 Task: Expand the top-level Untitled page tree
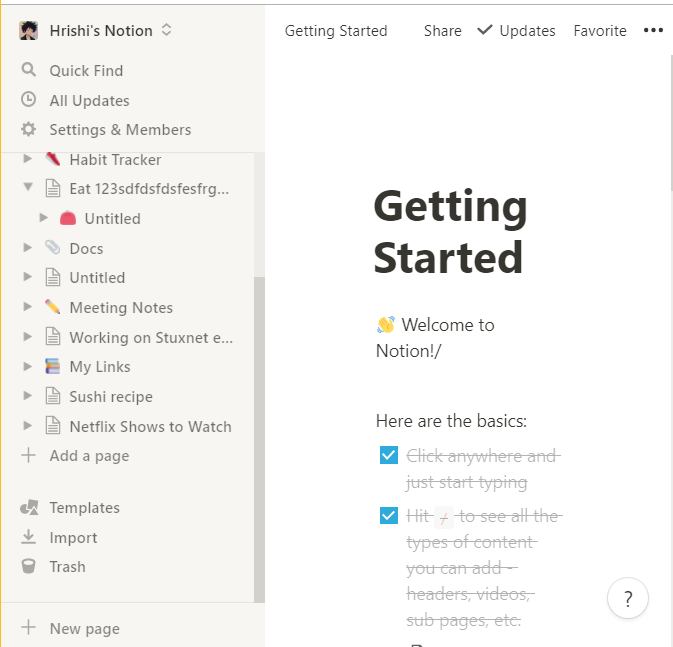[x=27, y=277]
